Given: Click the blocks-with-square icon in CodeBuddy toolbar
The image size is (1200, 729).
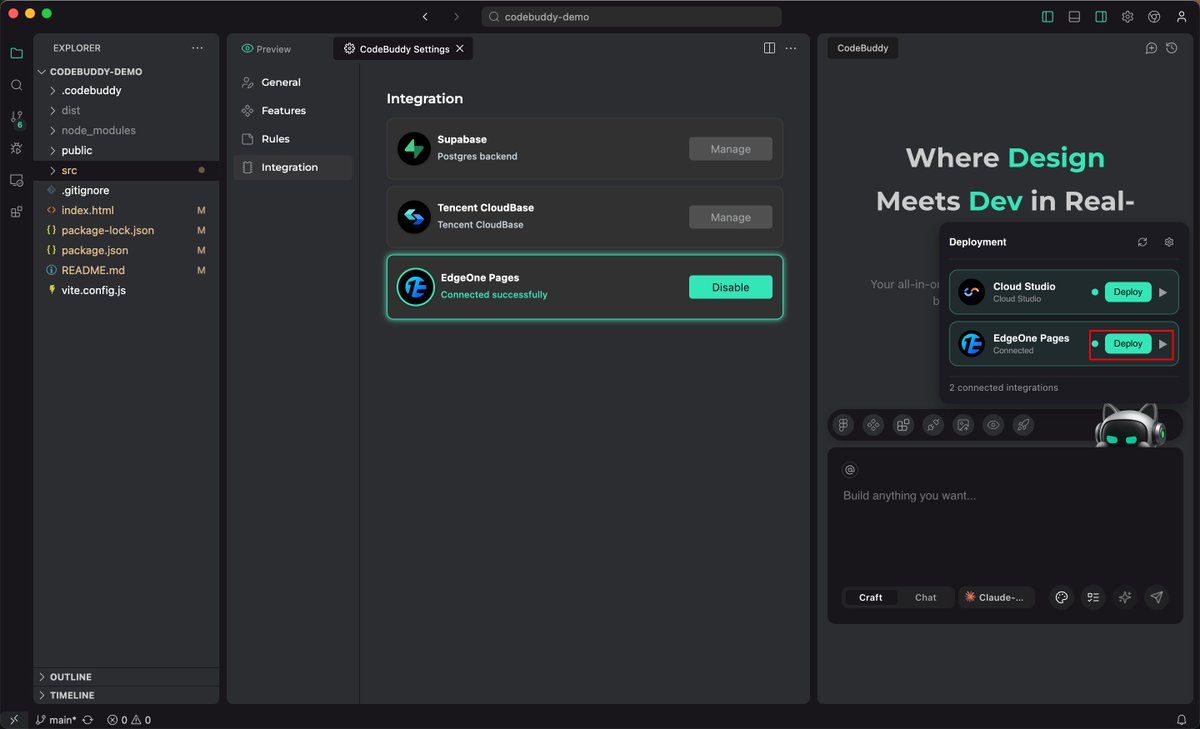Looking at the screenshot, I should (x=903, y=425).
